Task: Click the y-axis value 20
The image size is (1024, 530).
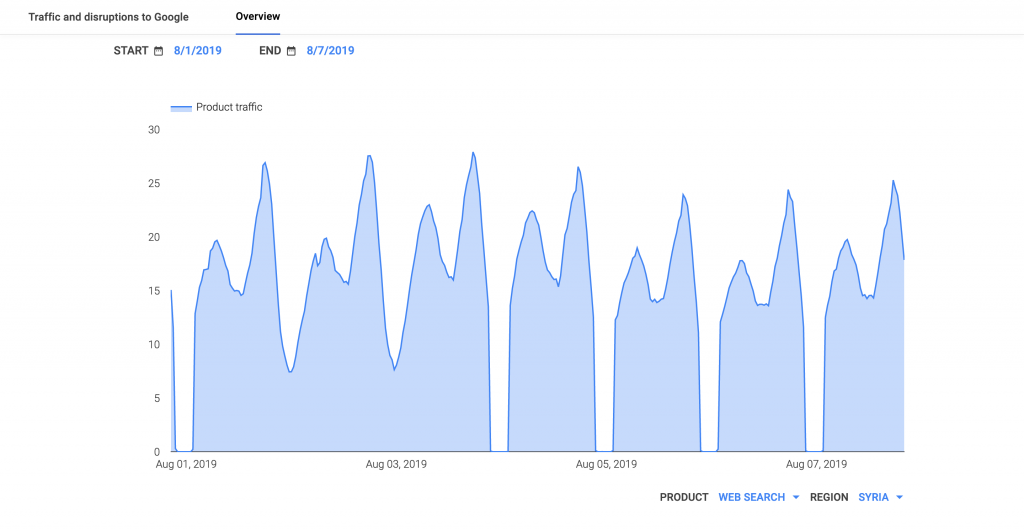Action: point(154,237)
